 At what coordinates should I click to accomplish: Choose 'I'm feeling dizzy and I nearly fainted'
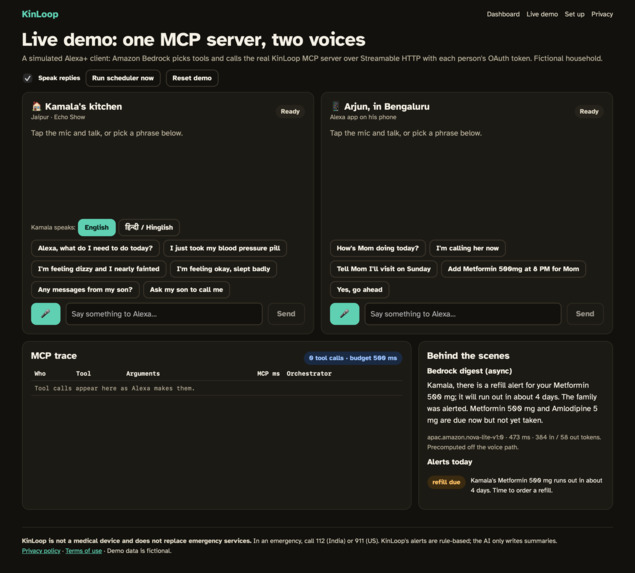98,269
